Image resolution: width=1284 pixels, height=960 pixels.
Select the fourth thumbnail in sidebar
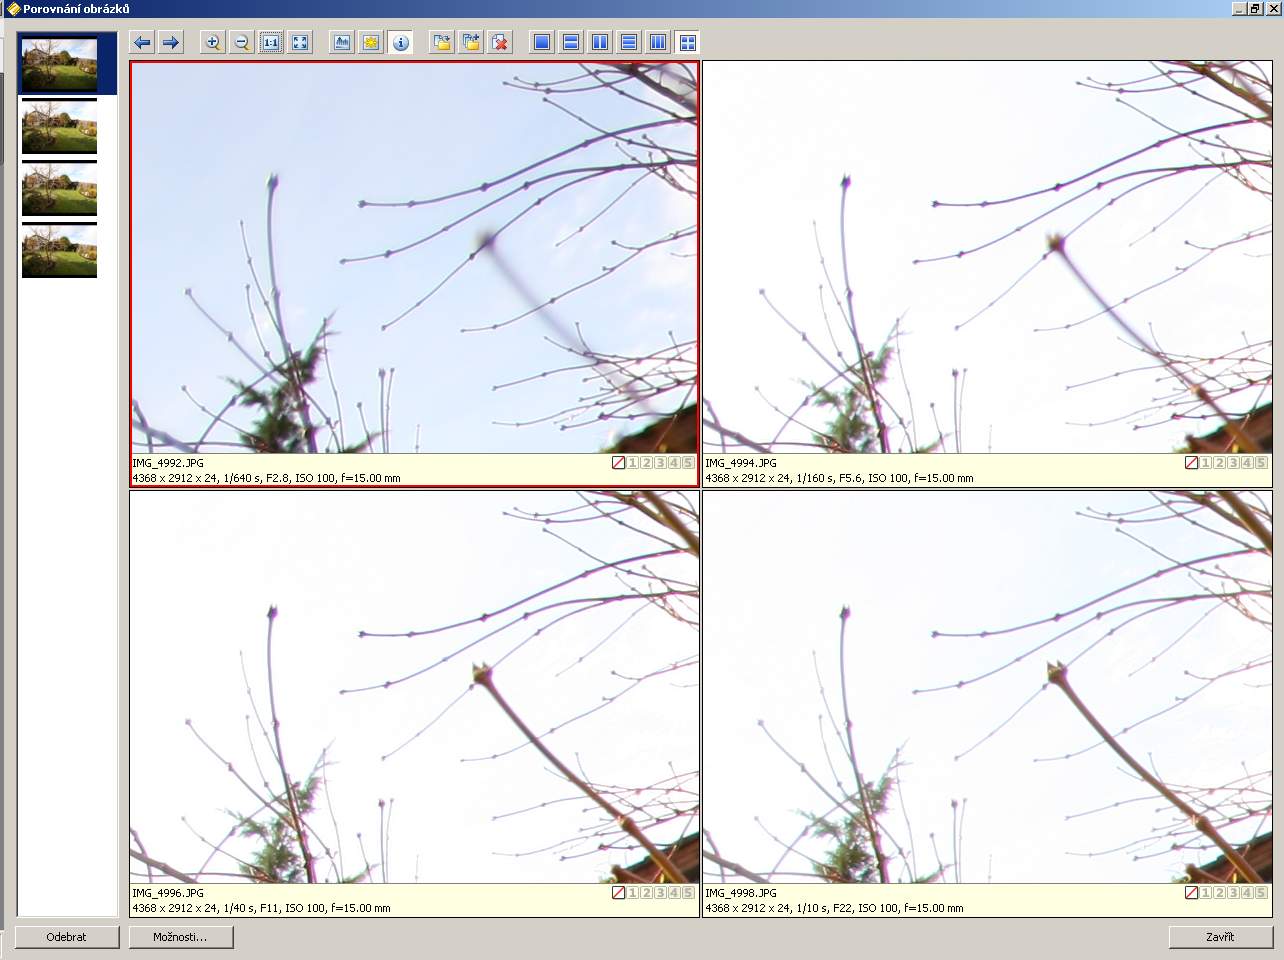(60, 251)
